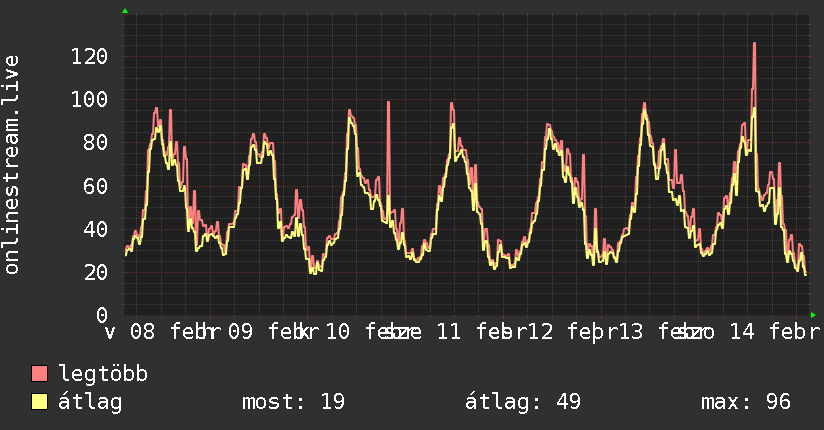Click the 'most: 19' current value
824x430 pixels.
click(293, 402)
